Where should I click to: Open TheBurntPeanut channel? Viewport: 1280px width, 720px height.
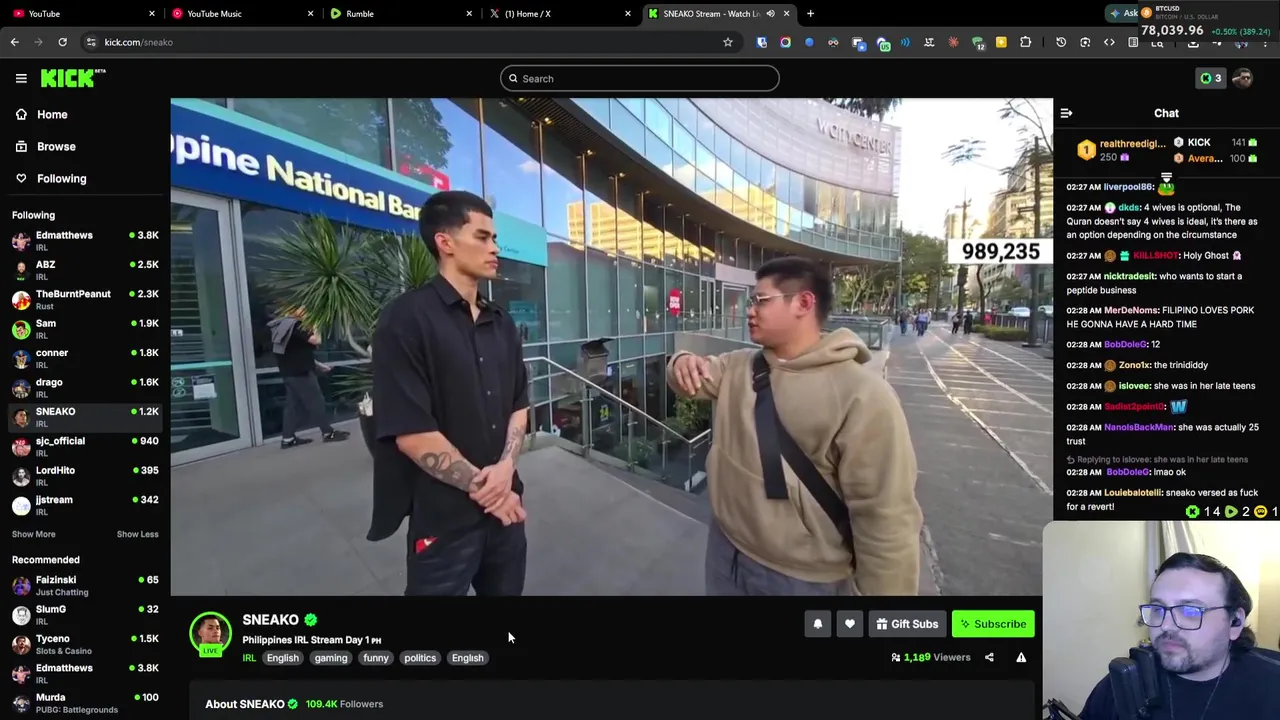coord(85,299)
